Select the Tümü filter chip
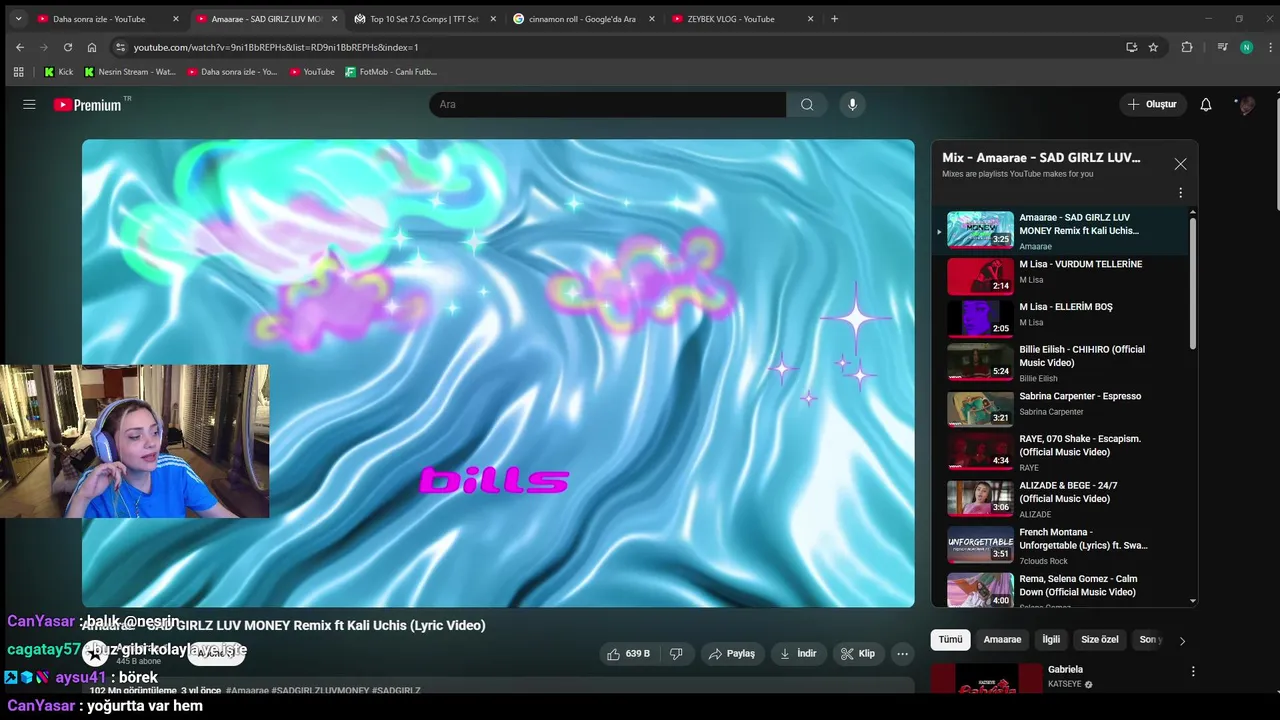The image size is (1280, 720). pyautogui.click(x=950, y=640)
